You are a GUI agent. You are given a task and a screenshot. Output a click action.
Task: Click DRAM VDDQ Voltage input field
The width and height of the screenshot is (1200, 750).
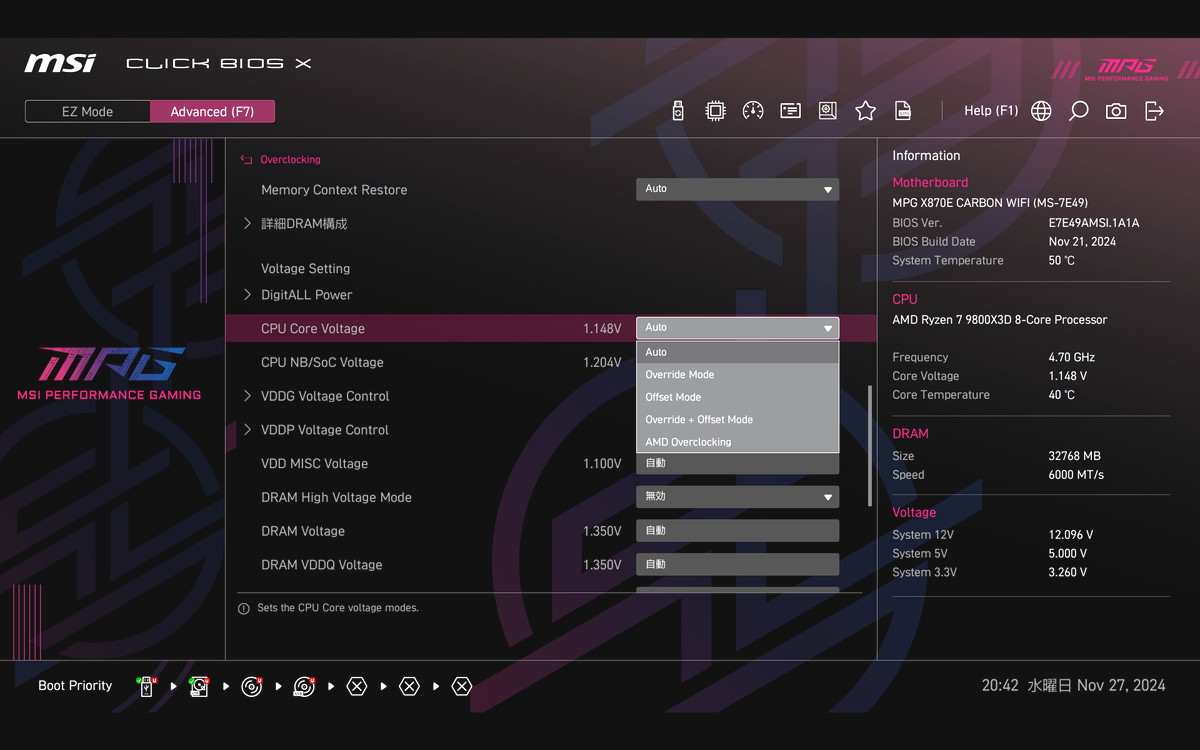[x=737, y=565]
